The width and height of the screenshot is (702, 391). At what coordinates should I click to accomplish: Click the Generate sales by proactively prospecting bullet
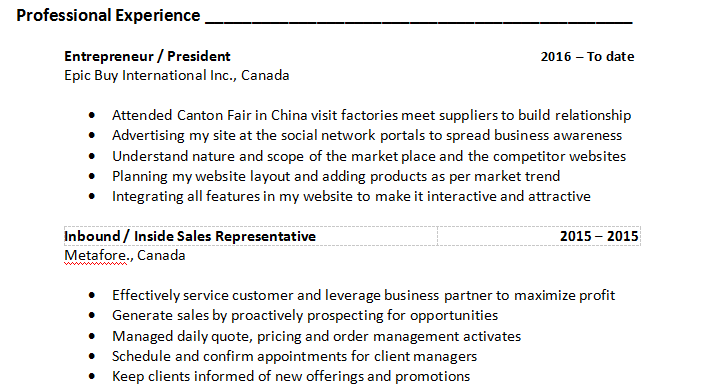[304, 316]
